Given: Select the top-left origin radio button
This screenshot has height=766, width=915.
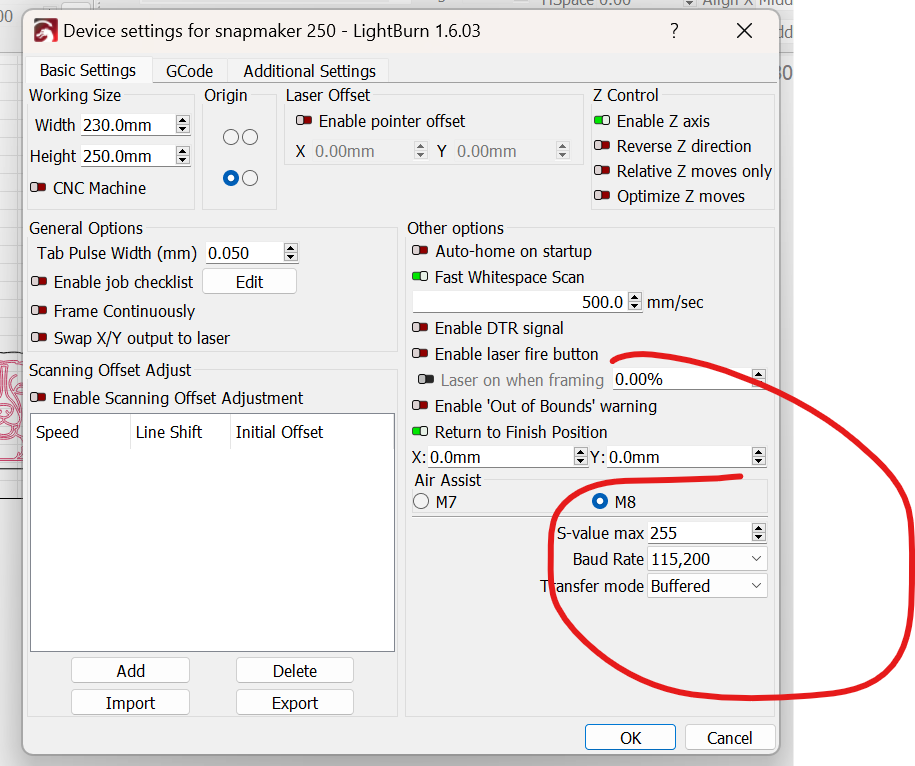Looking at the screenshot, I should pos(231,137).
